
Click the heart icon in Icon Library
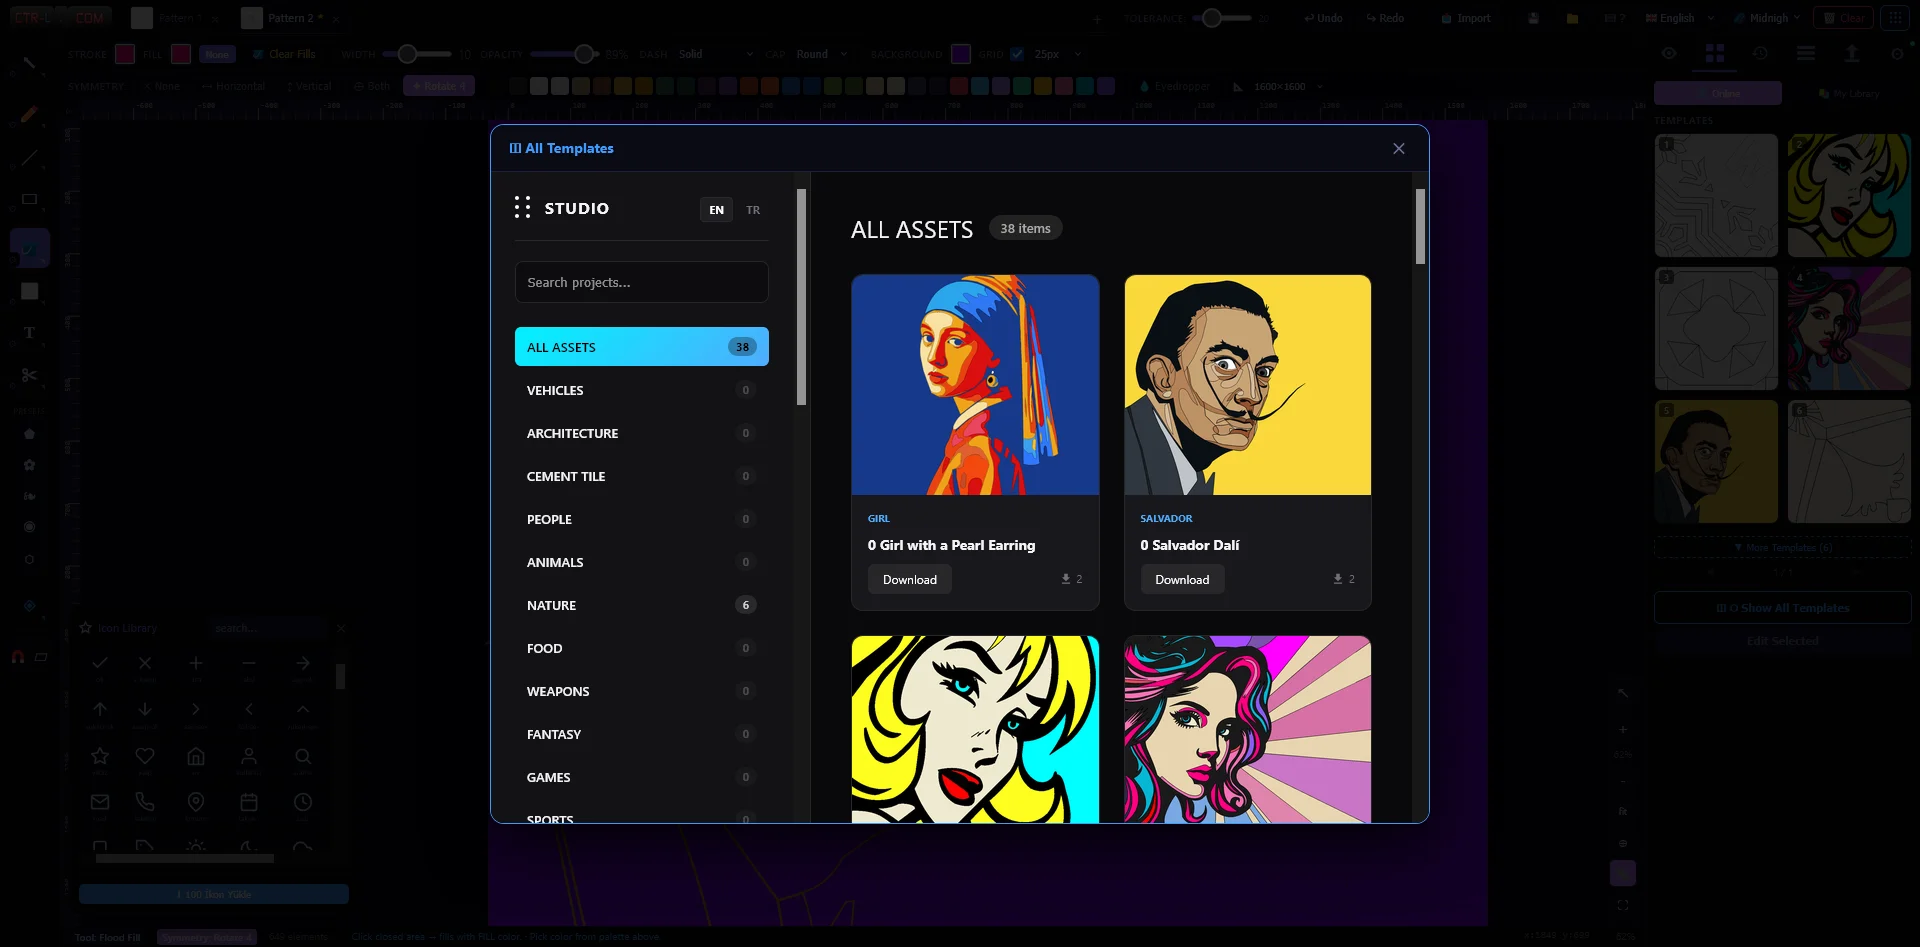(145, 756)
